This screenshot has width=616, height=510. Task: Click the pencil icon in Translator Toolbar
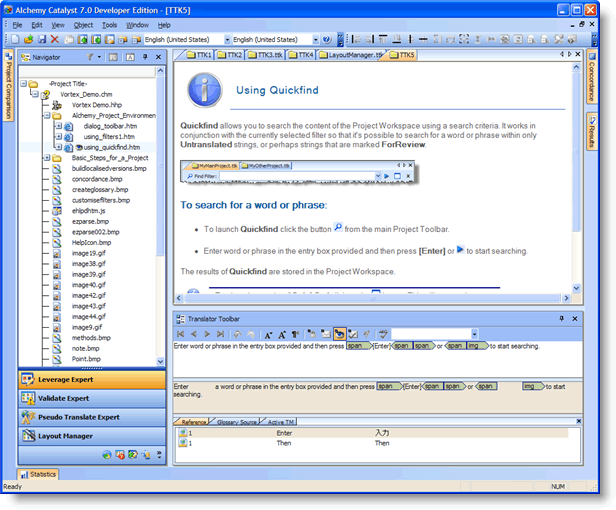367,334
